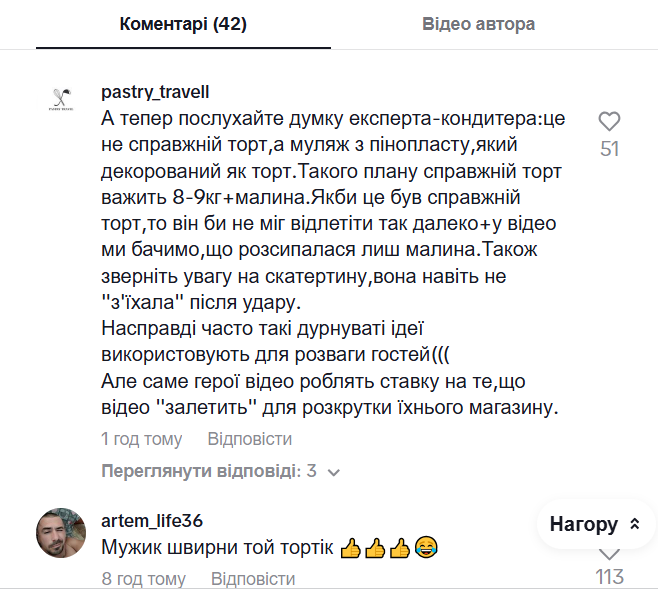Viewport: 658px width, 600px height.
Task: Expand the 3 replies under pastry_travell's comment
Action: pyautogui.click(x=209, y=471)
